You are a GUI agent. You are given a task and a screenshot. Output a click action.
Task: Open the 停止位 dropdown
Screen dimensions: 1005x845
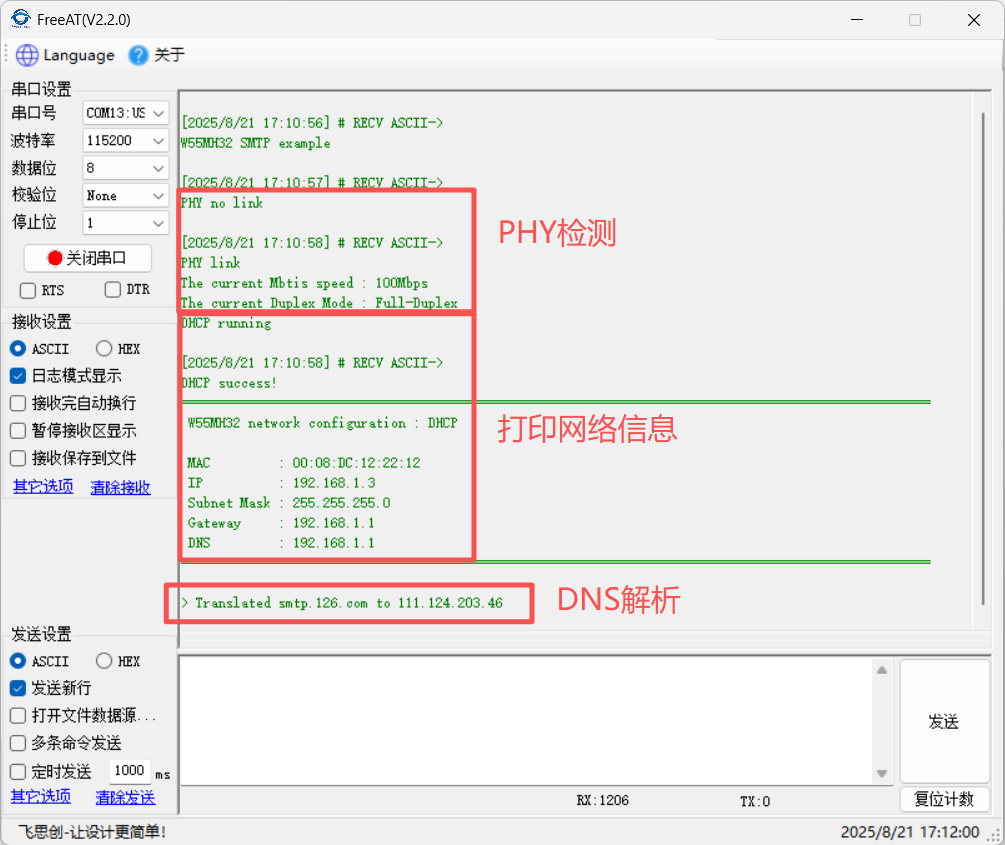[x=126, y=223]
